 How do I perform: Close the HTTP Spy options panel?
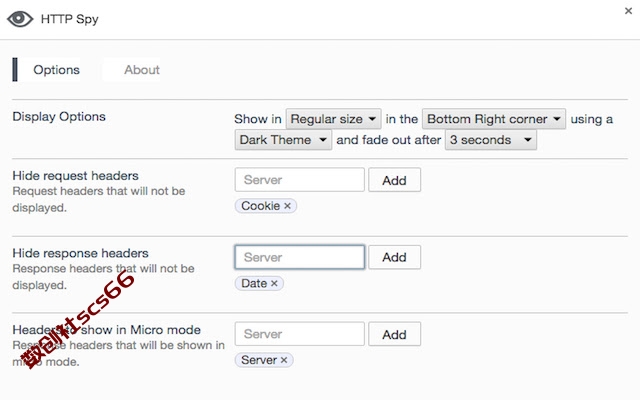coord(628,11)
